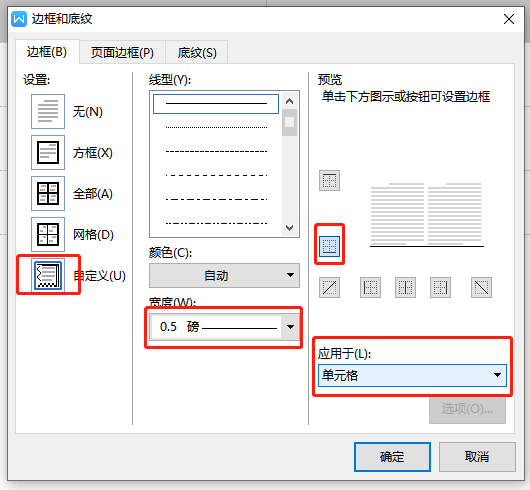Toggle the bottom border preview button
Screen dimensions: 530x490
330,246
